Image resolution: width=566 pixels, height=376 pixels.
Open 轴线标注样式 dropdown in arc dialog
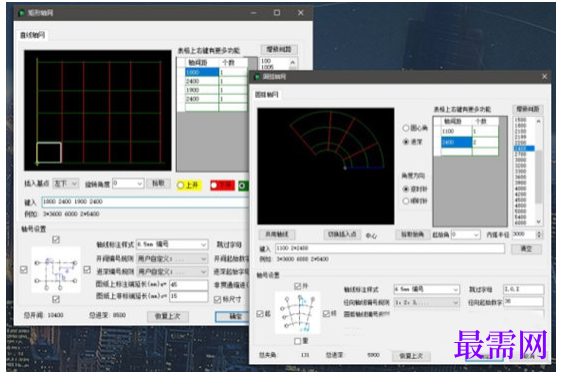426,289
